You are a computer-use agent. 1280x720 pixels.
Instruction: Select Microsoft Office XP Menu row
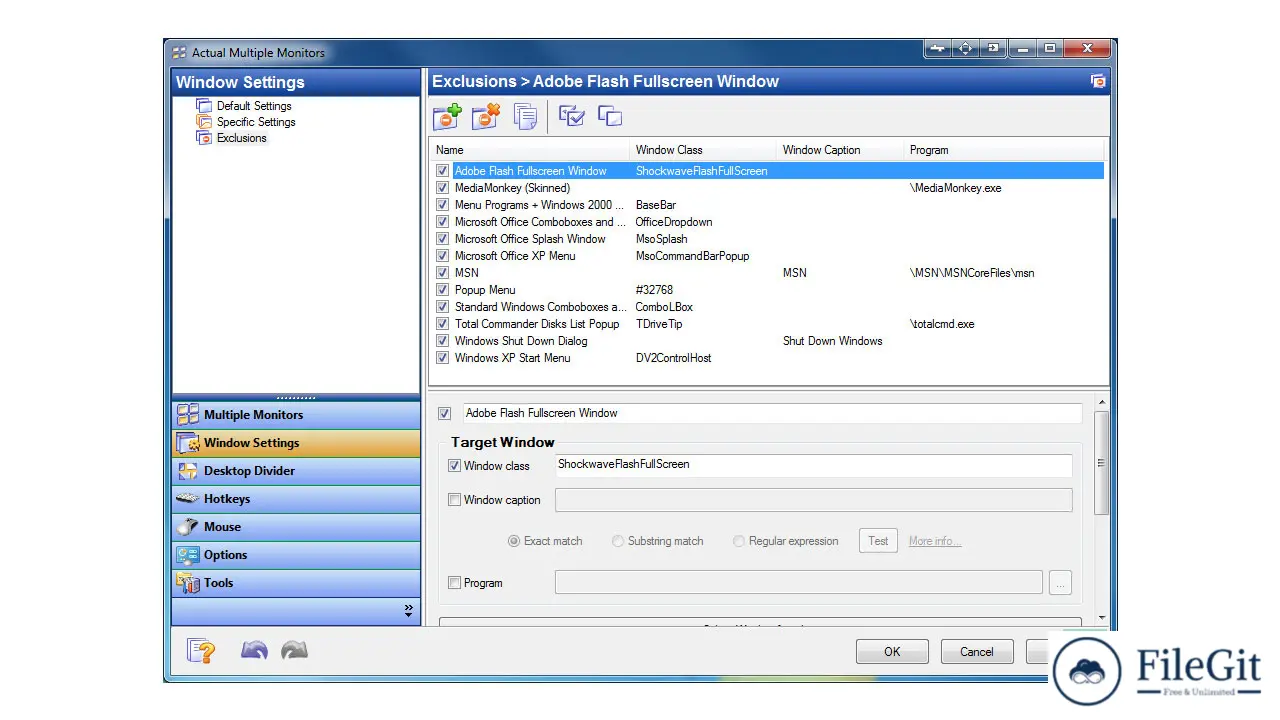(x=769, y=256)
